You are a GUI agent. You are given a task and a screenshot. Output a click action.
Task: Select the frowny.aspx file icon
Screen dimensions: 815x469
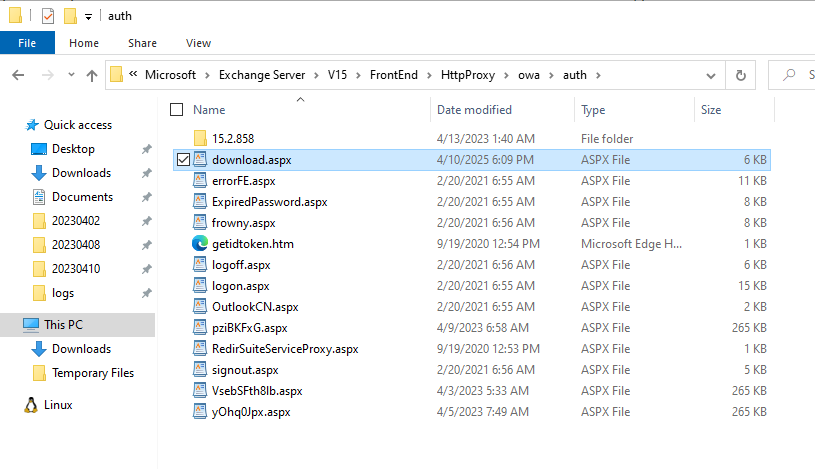pos(200,222)
